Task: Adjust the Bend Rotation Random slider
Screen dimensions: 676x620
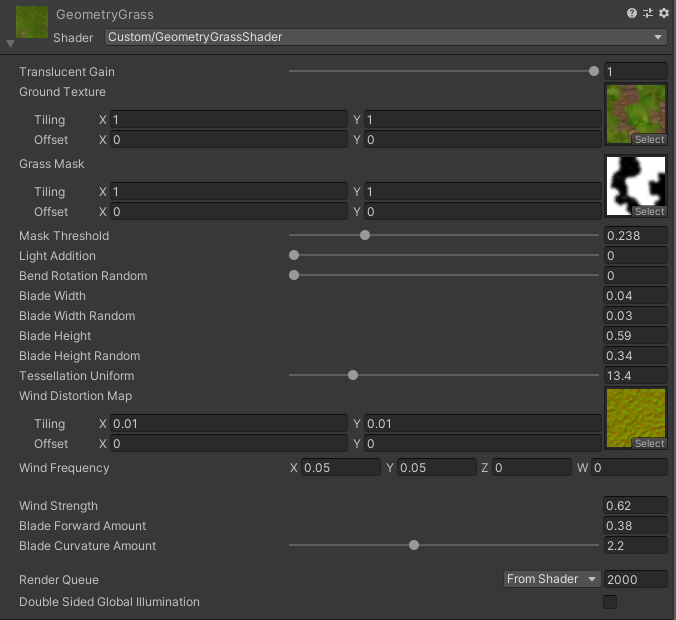Action: [444, 275]
